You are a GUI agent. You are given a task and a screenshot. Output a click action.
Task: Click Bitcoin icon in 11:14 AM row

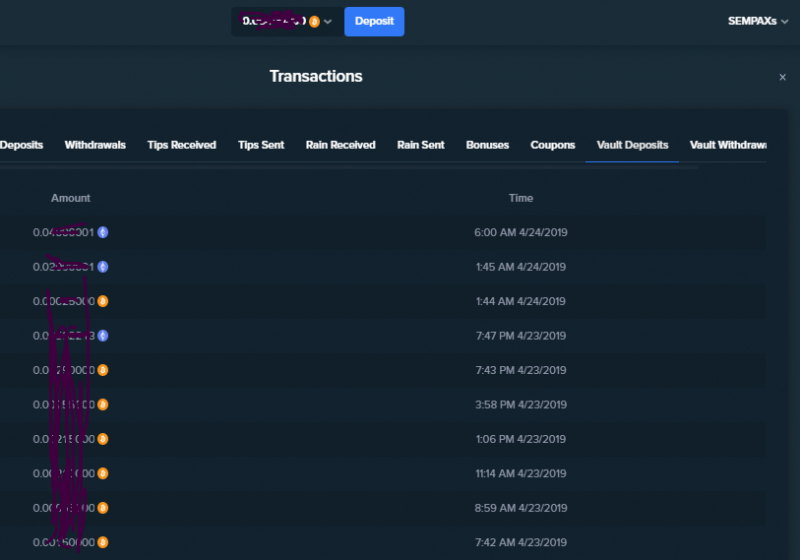tap(103, 473)
